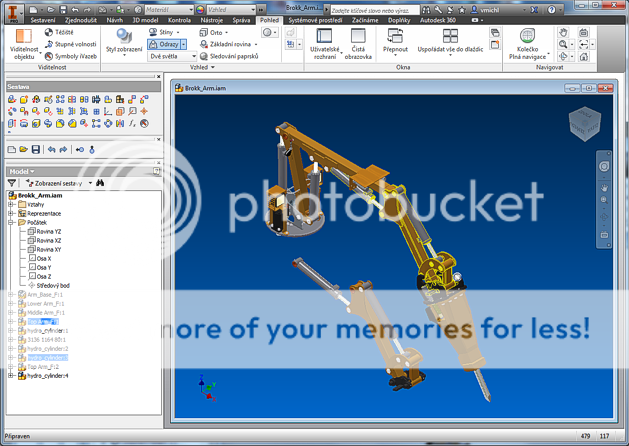This screenshot has width=629, height=446.
Task: Click the Zoom icon on the navigation bar
Action: coord(604,200)
